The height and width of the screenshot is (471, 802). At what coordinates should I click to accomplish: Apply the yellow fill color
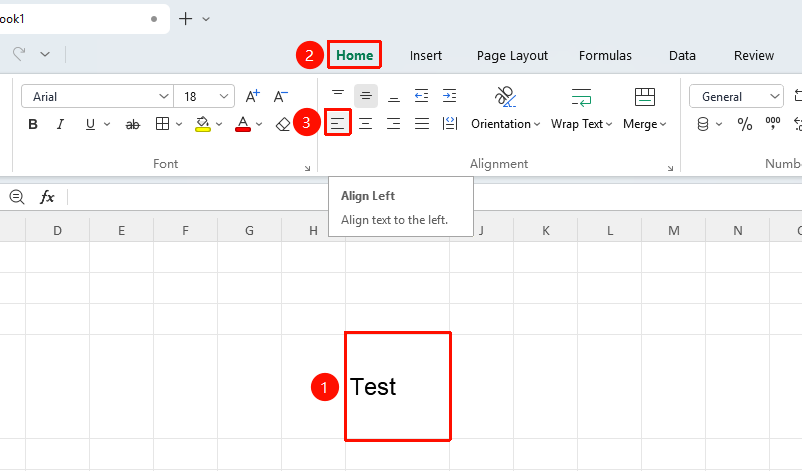(x=203, y=124)
